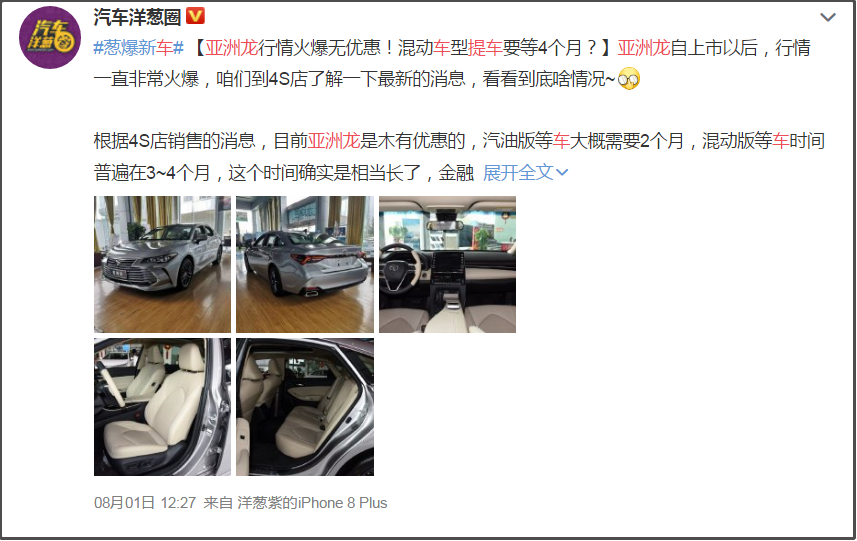
Task: Open the 汽车洋葱圈 profile avatar
Action: pos(50,37)
